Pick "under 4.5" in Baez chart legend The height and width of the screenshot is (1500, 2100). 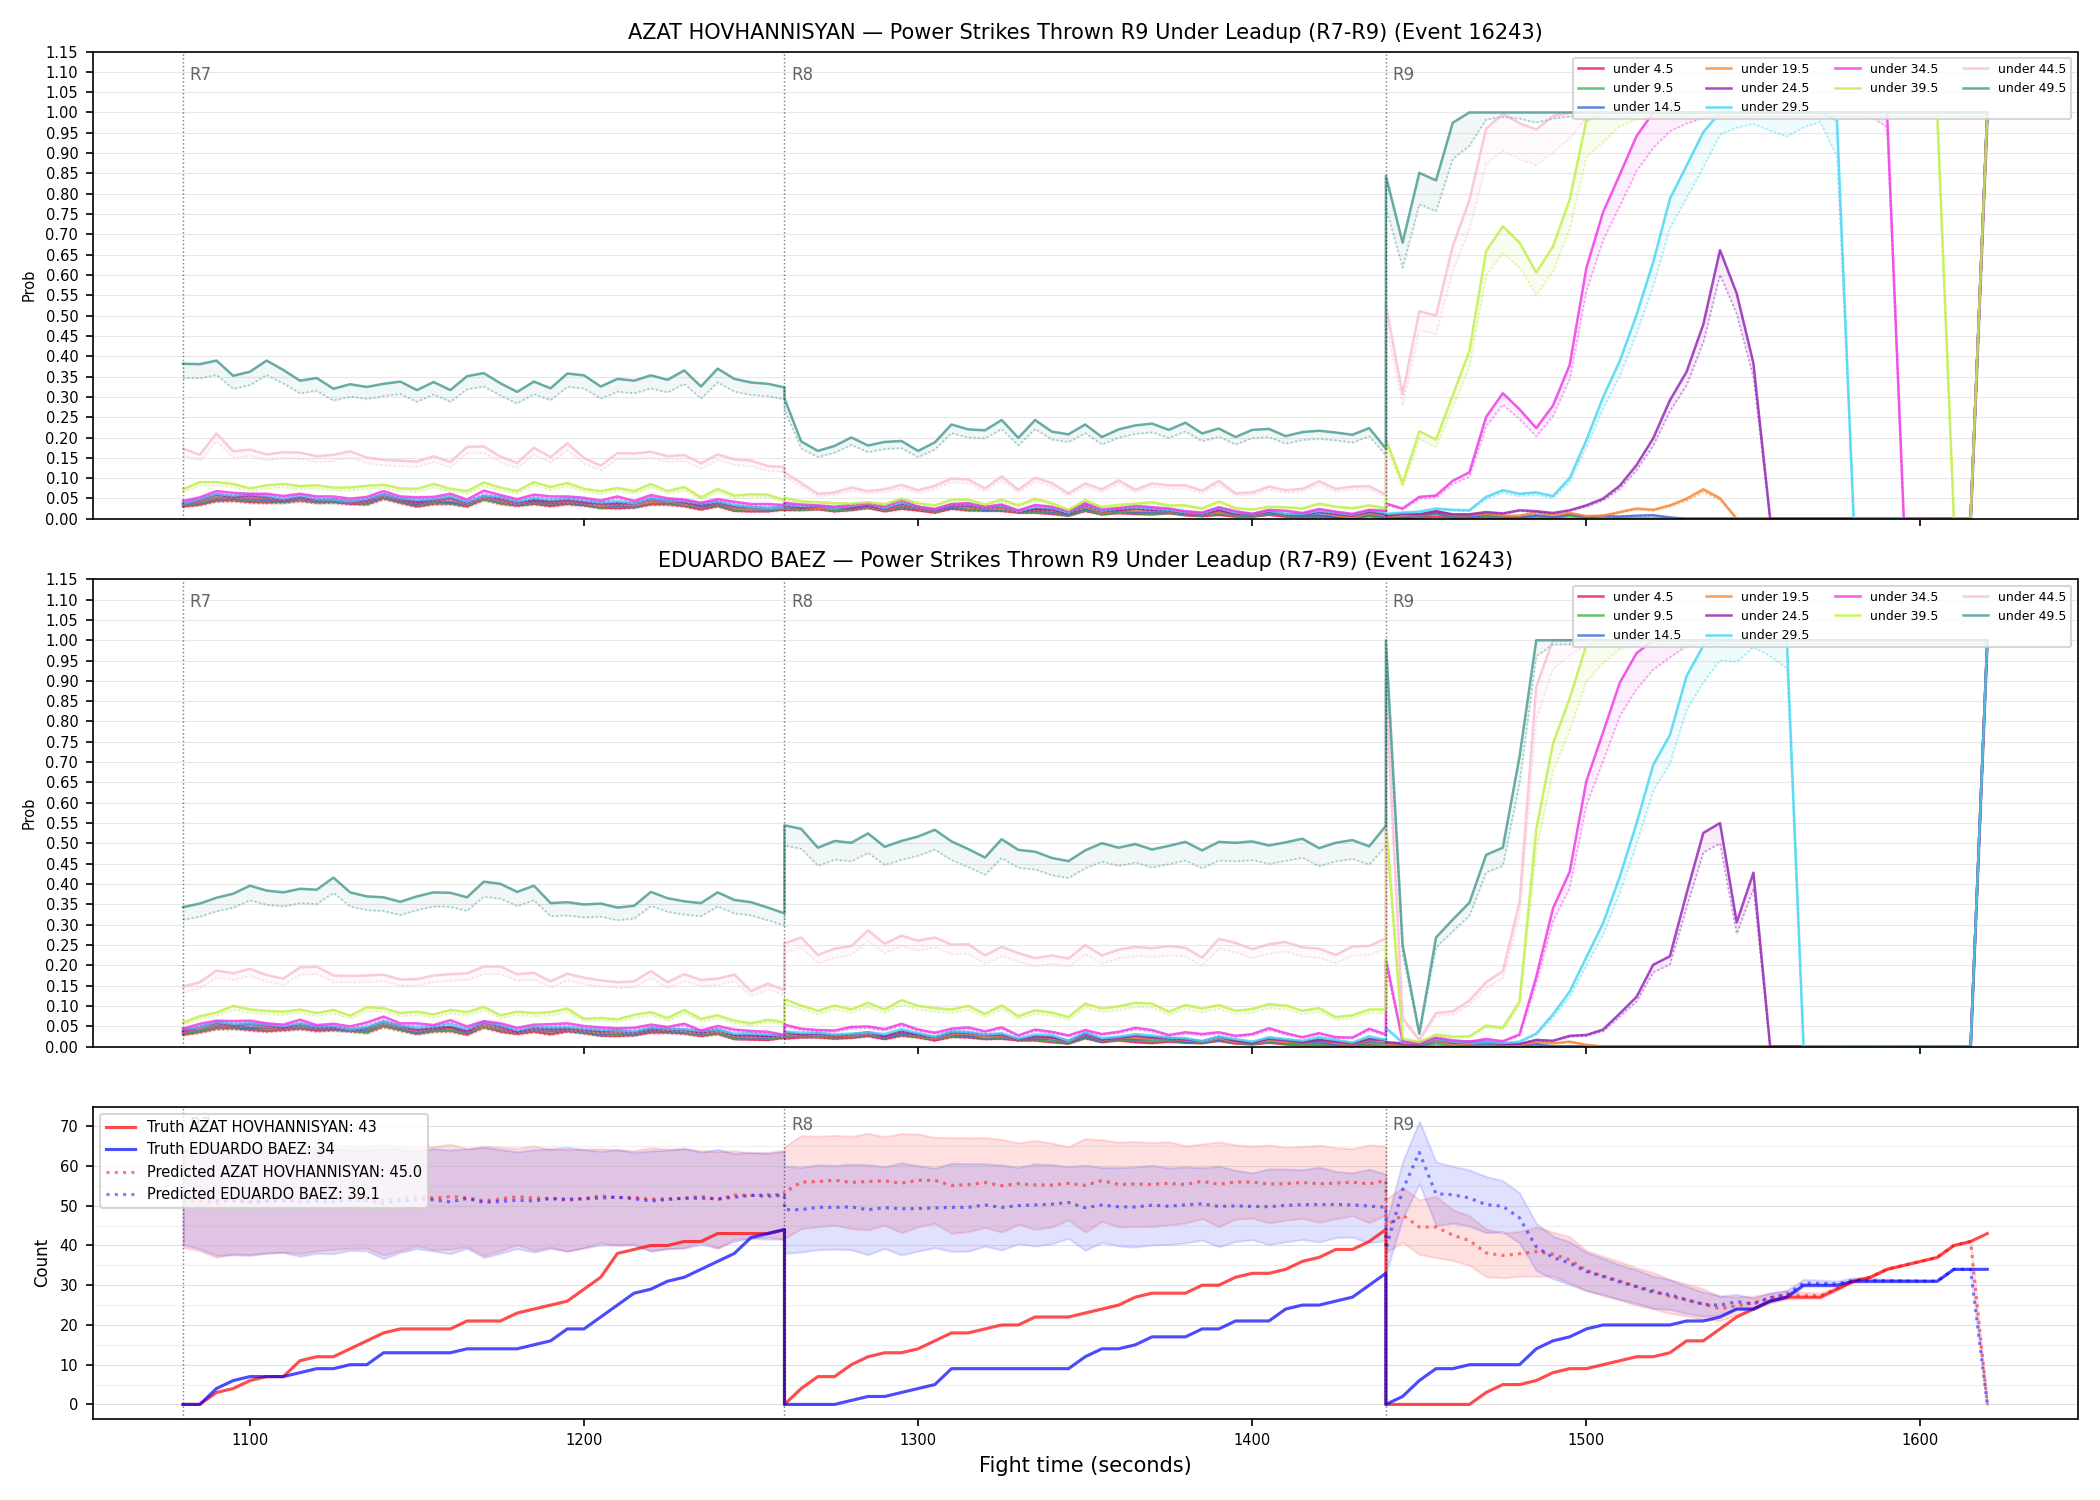pos(1625,597)
